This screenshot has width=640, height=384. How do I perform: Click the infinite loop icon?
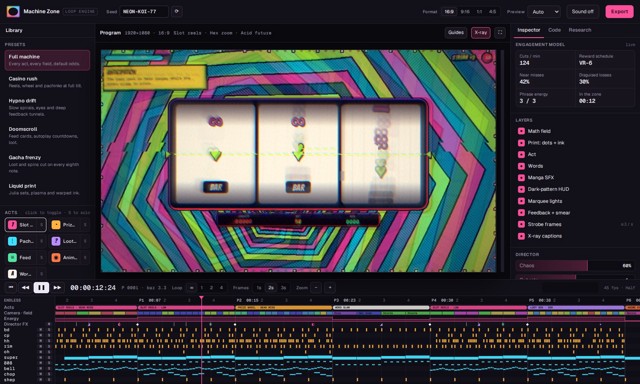(x=191, y=288)
